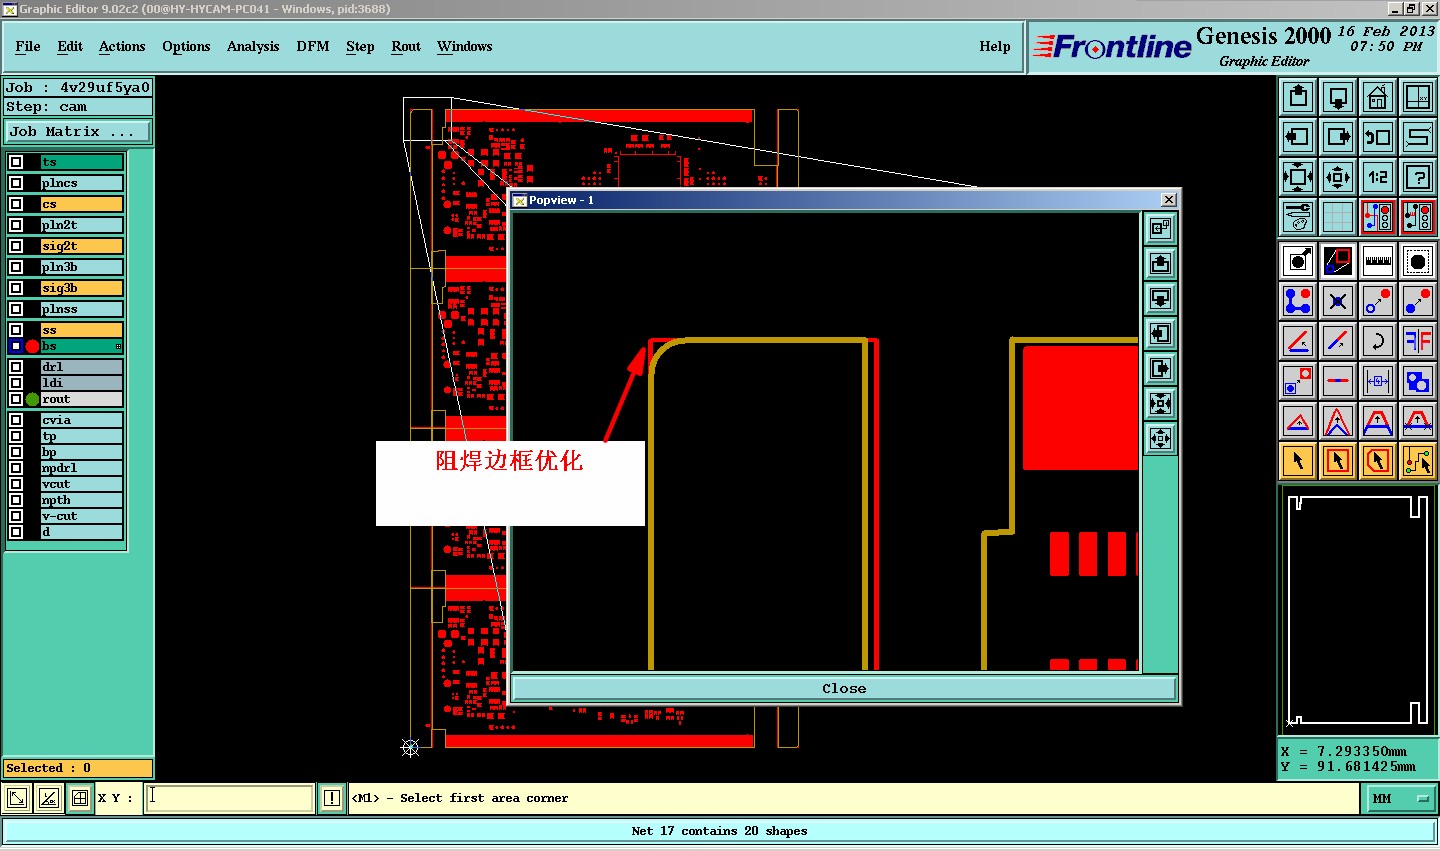Toggle the cvia layer display box
The image size is (1440, 851).
[16, 420]
